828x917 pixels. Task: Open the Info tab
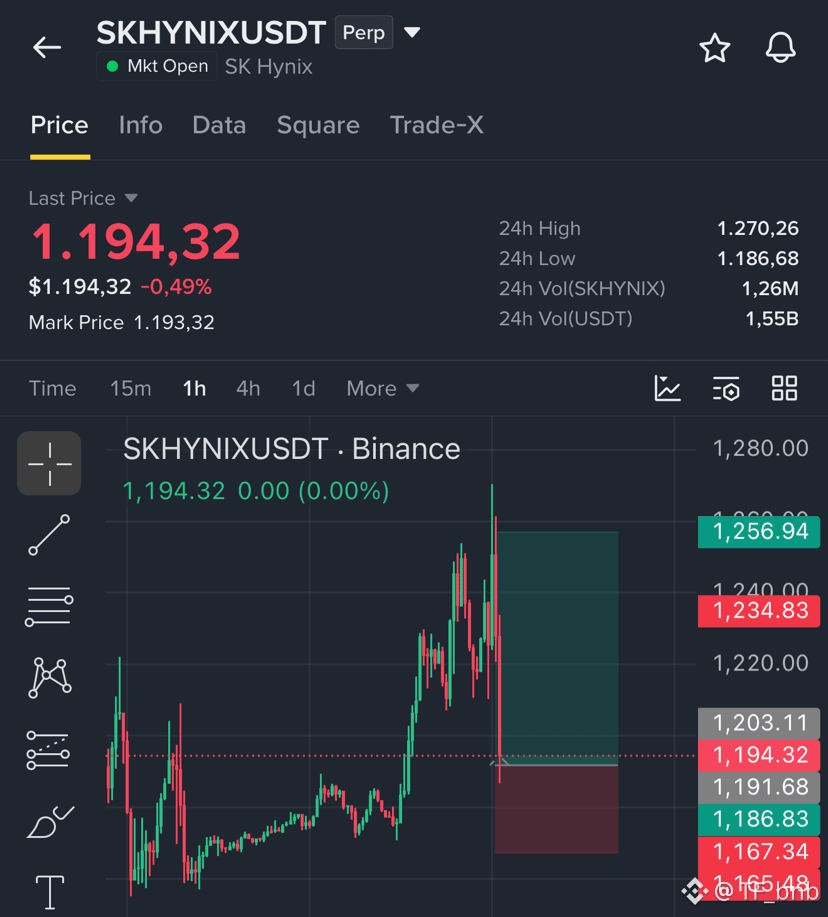[x=140, y=125]
